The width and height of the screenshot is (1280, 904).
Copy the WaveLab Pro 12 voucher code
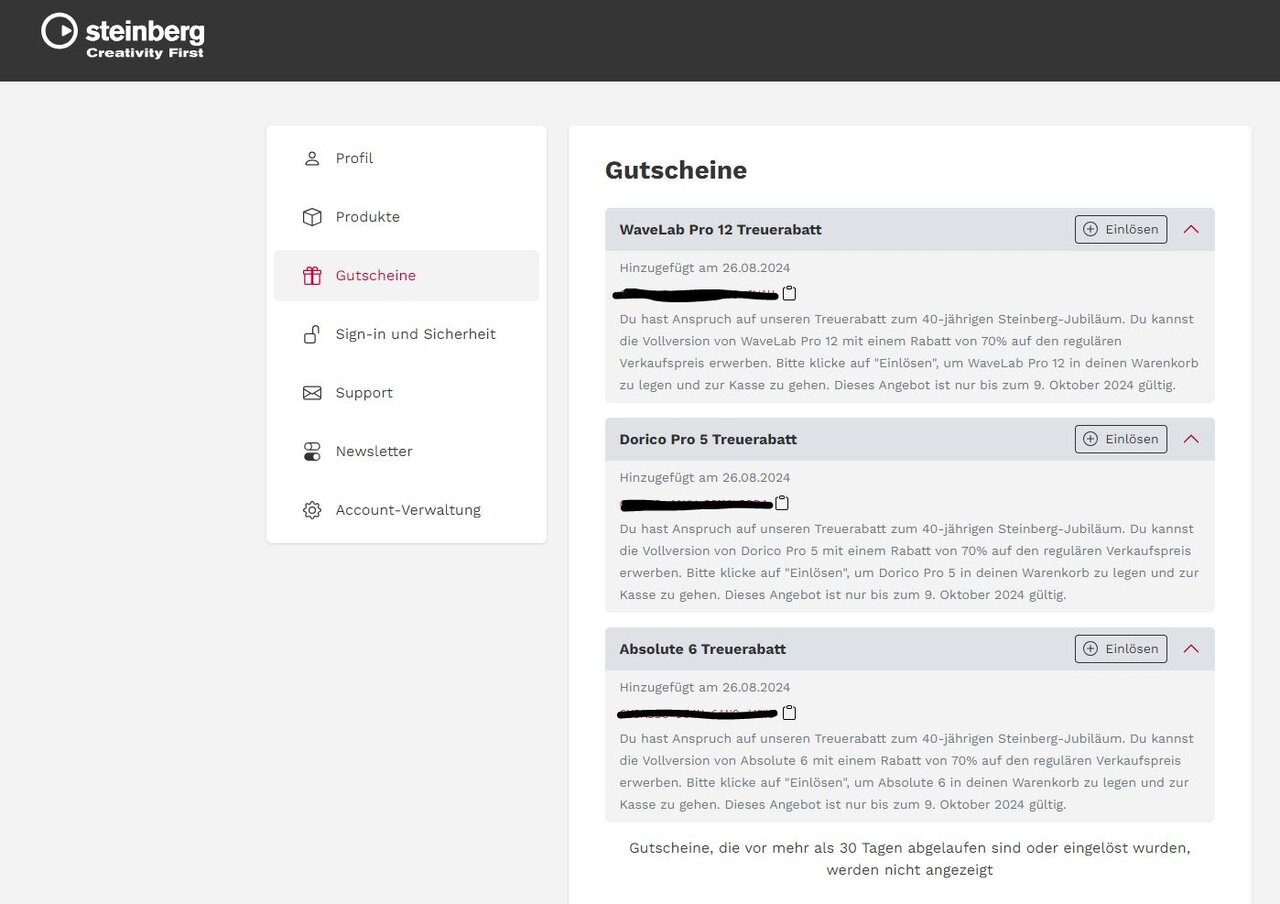tap(789, 293)
